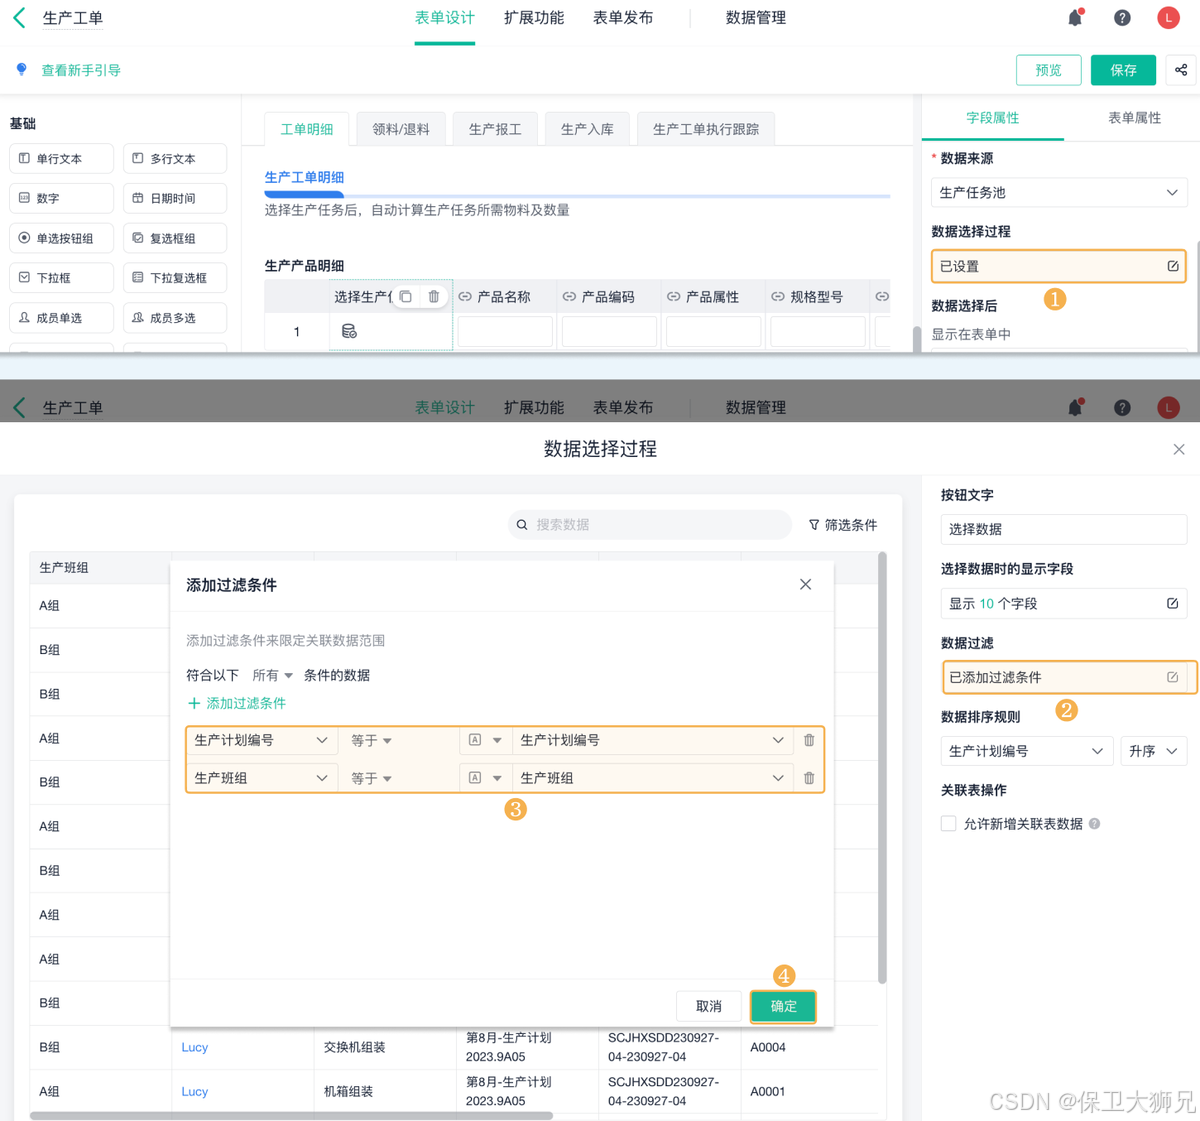Click the trash icon on the 选择生产 column
Screen dimensions: 1200x1121
(433, 297)
